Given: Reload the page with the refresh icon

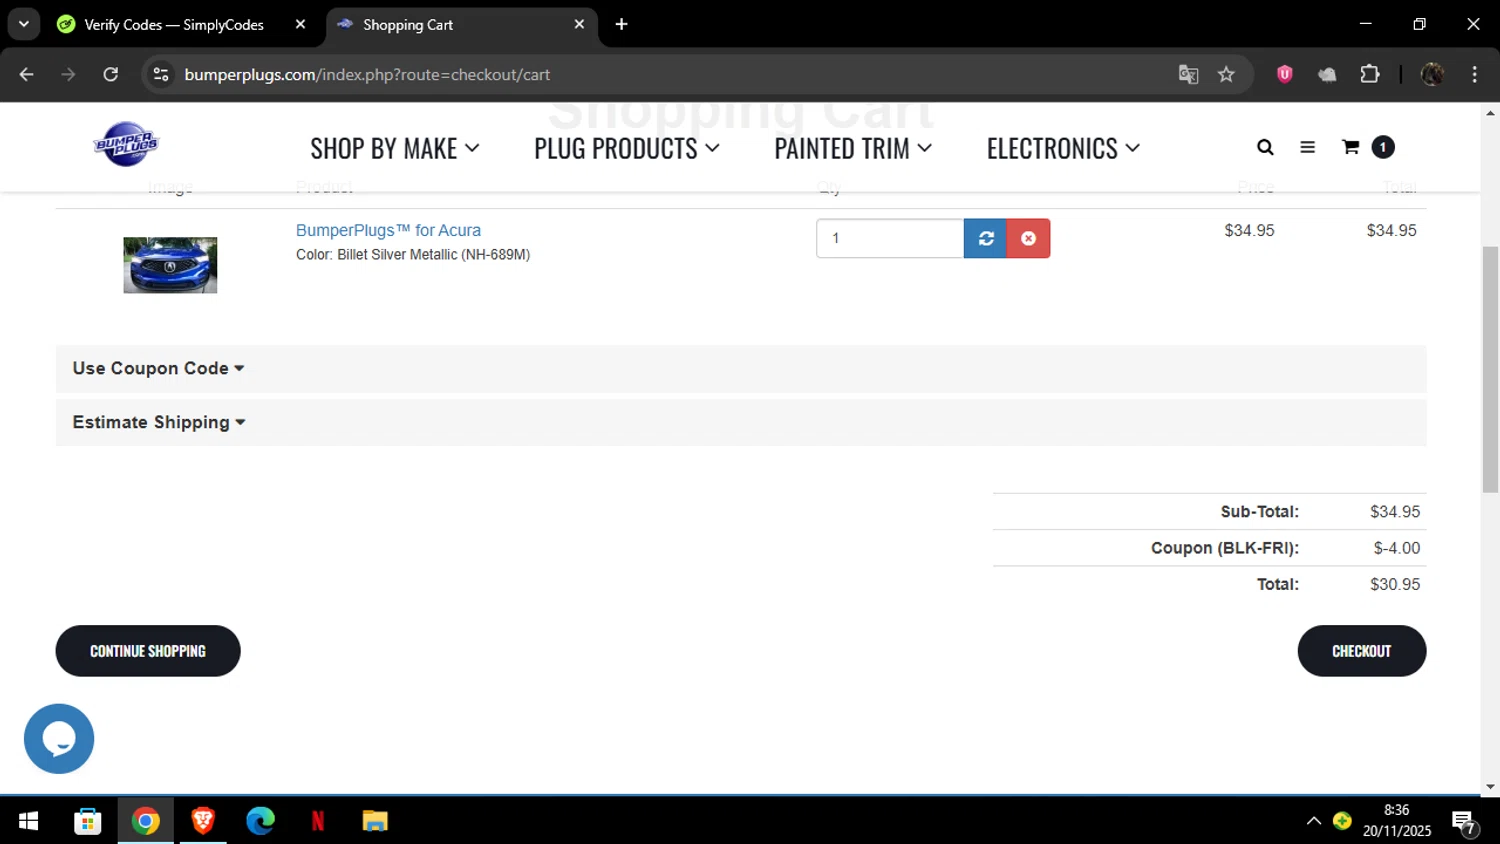Looking at the screenshot, I should coord(111,74).
